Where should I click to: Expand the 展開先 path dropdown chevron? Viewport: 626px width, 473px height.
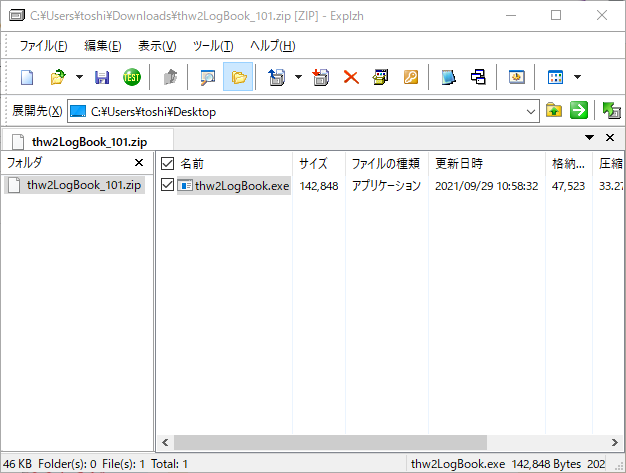[531, 111]
